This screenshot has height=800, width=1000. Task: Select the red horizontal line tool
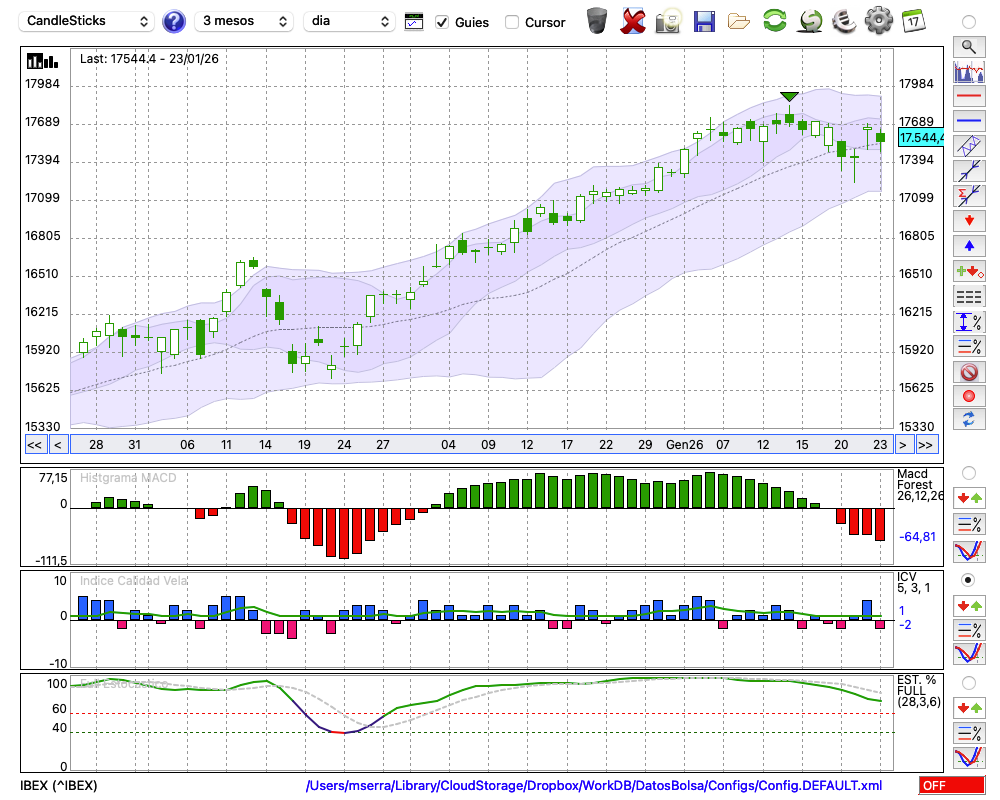coord(969,96)
